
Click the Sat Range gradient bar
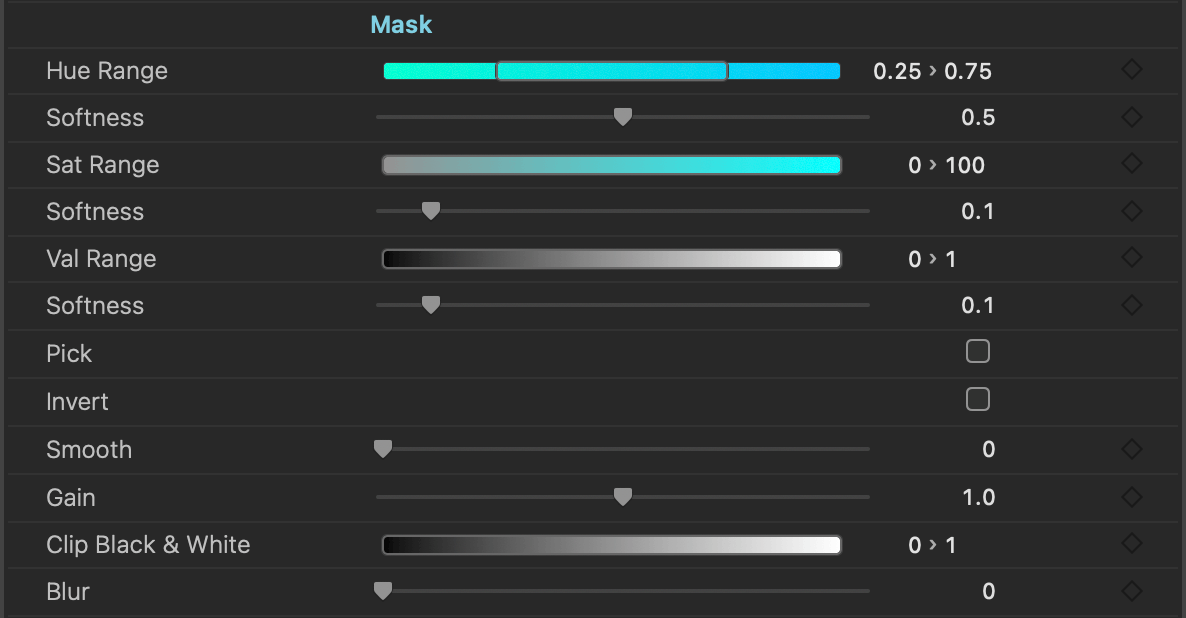611,165
